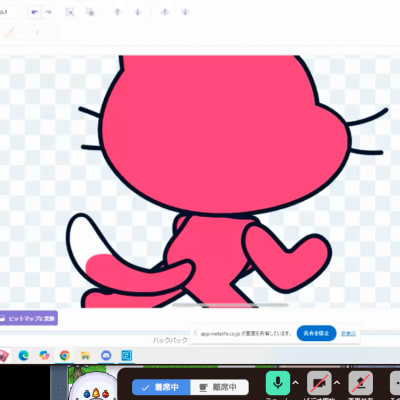Undo the last costume edit
The width and height of the screenshot is (400, 400).
(34, 12)
